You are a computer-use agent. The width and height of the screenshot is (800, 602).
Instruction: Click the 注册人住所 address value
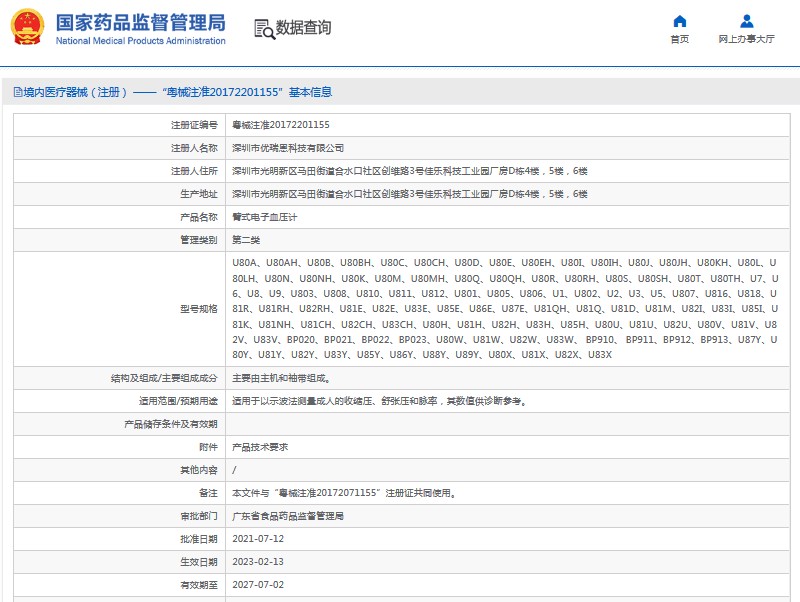pos(410,171)
